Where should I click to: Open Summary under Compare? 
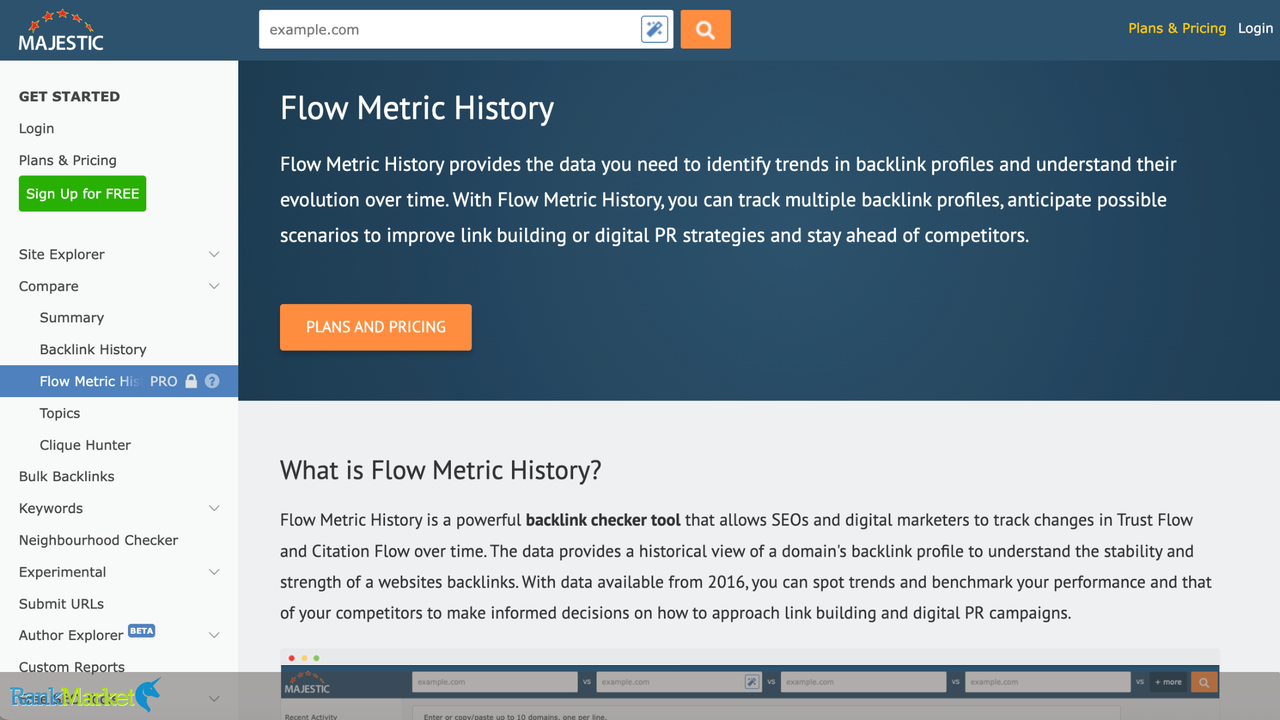pyautogui.click(x=72, y=317)
